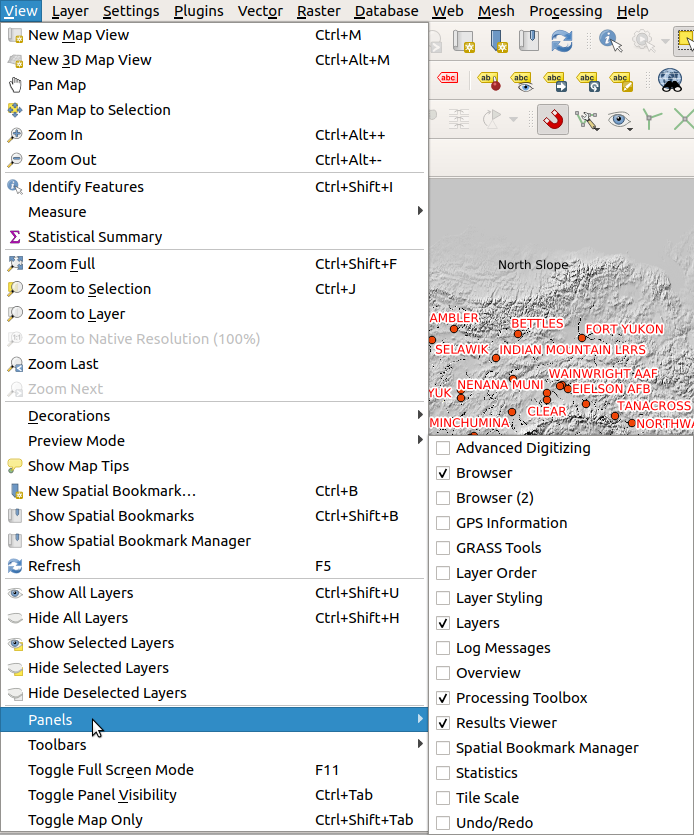The width and height of the screenshot is (694, 835).
Task: Uncheck the Browser panel
Action: [443, 473]
